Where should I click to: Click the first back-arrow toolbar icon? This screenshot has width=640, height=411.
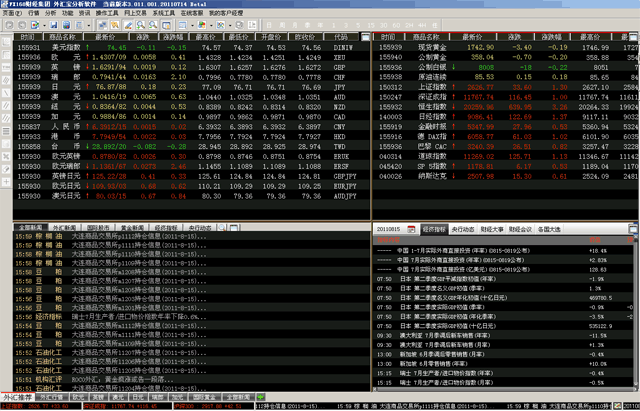[9, 25]
